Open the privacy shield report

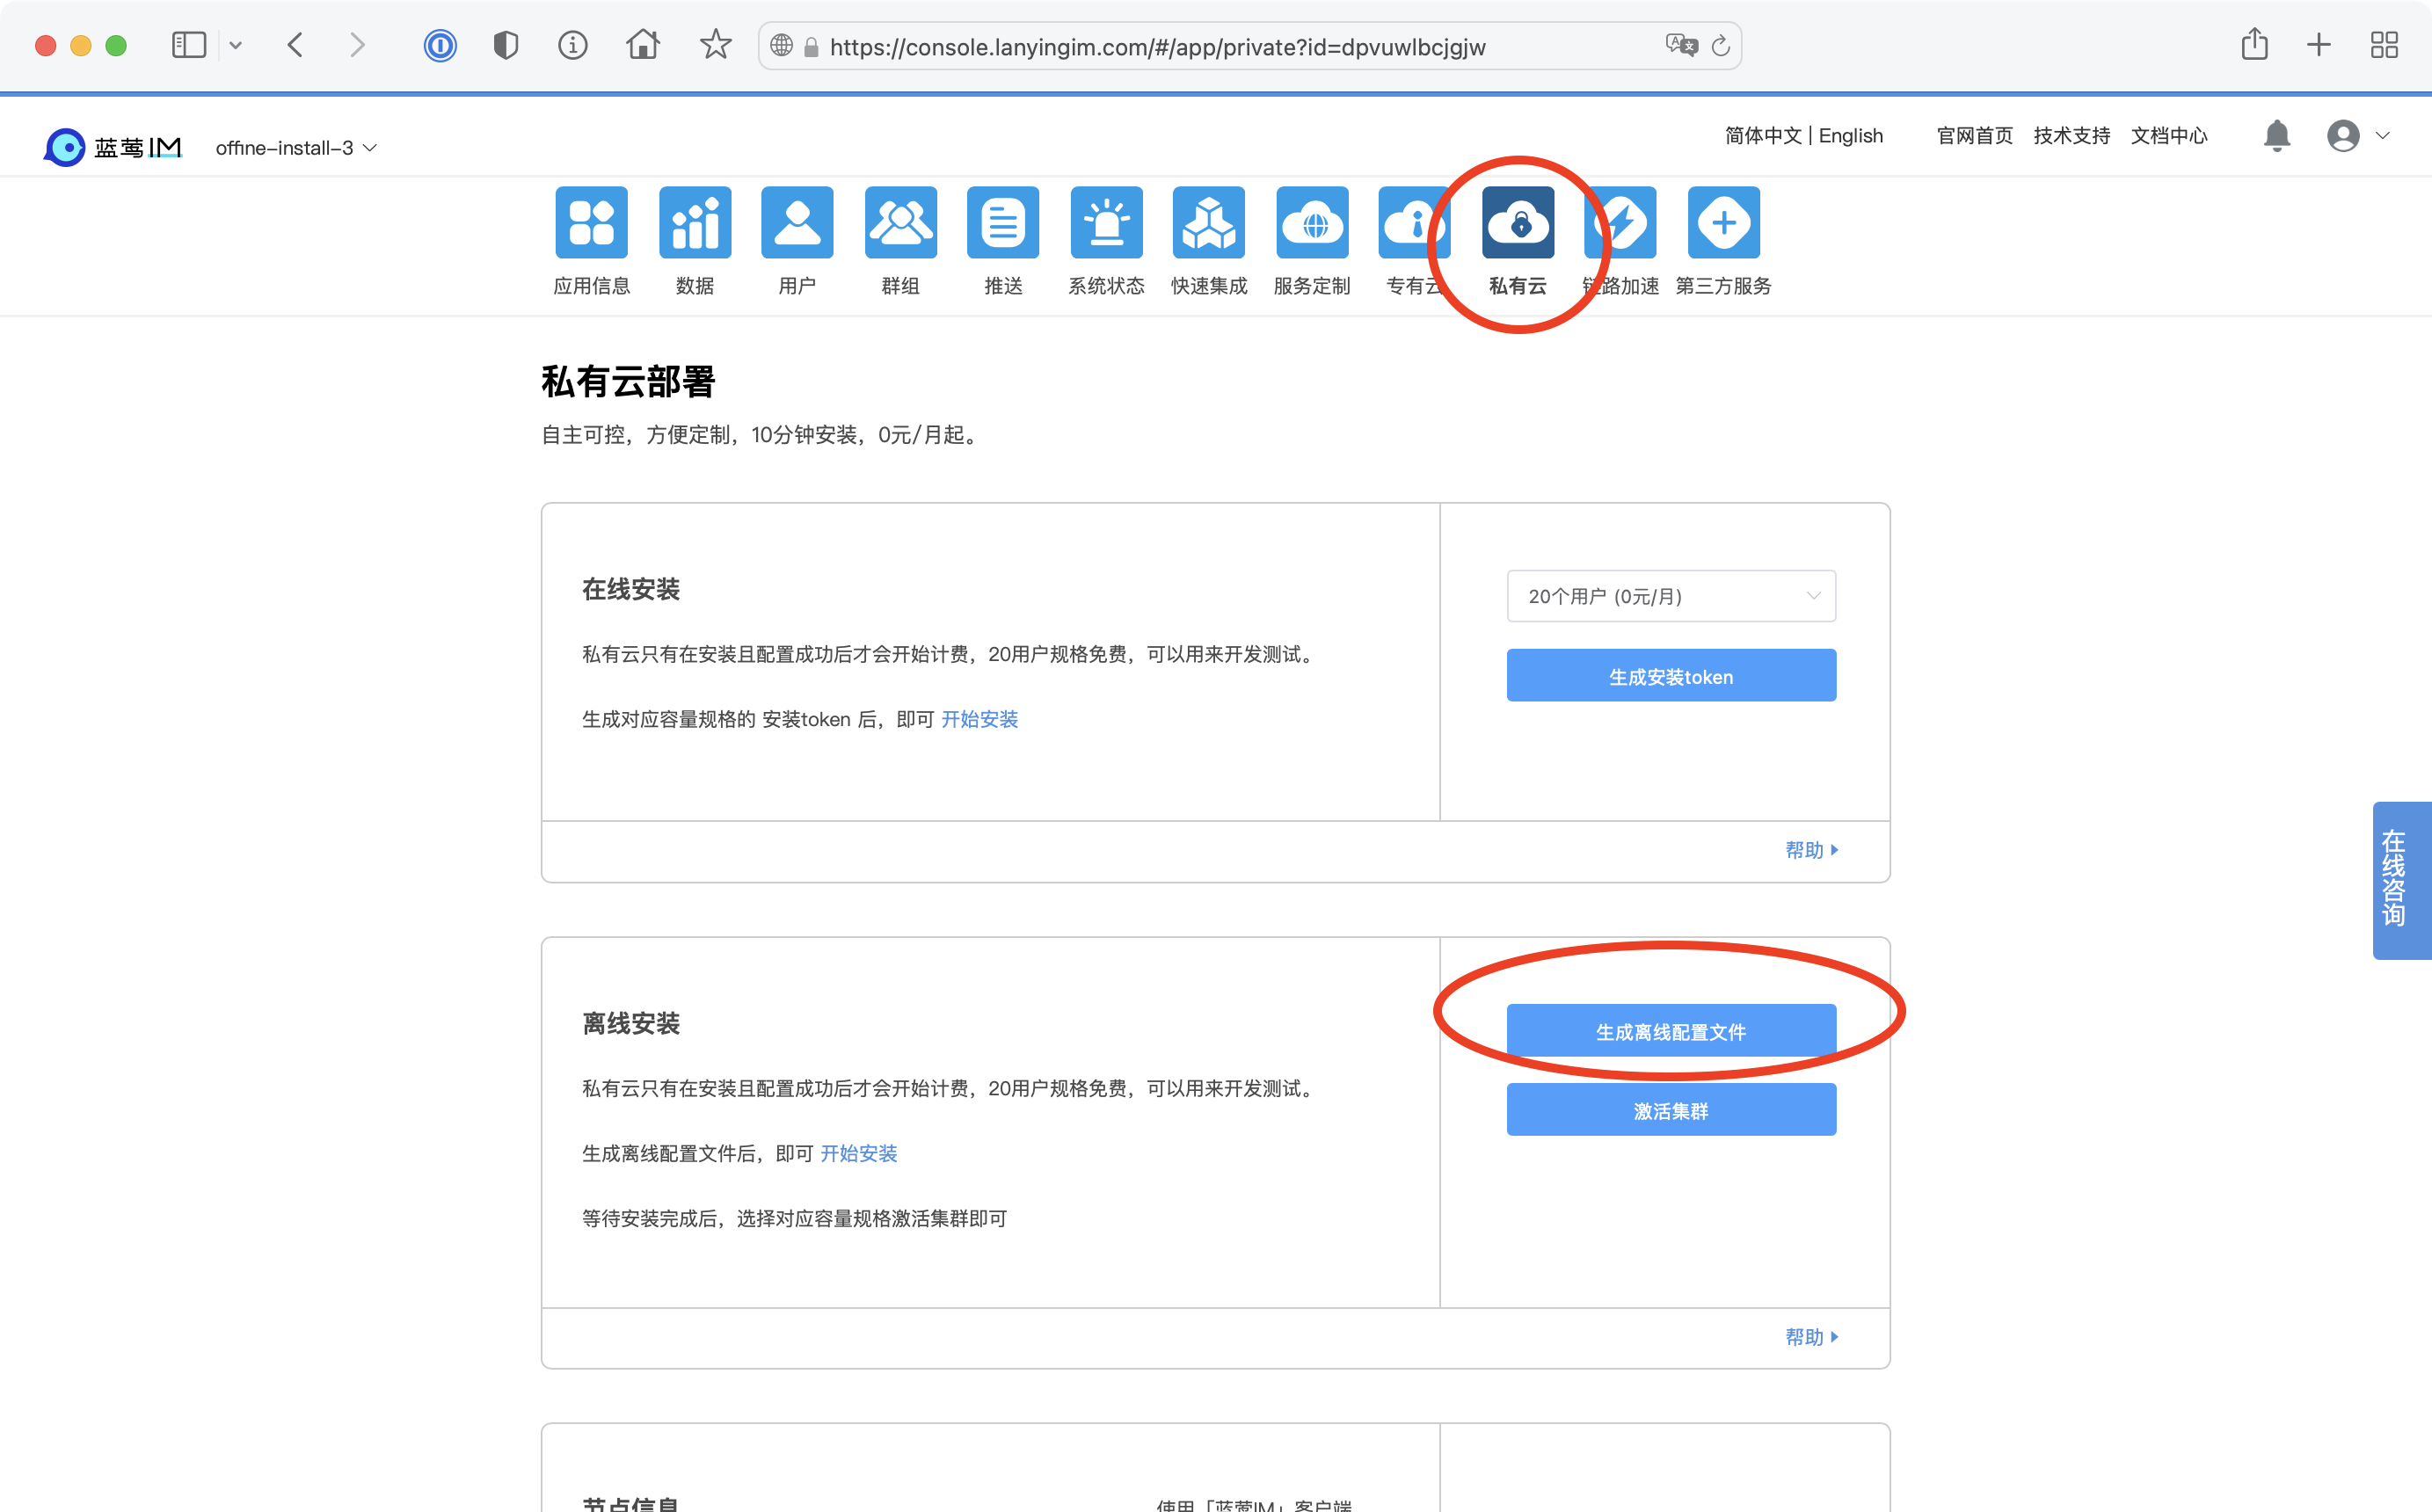pyautogui.click(x=506, y=45)
